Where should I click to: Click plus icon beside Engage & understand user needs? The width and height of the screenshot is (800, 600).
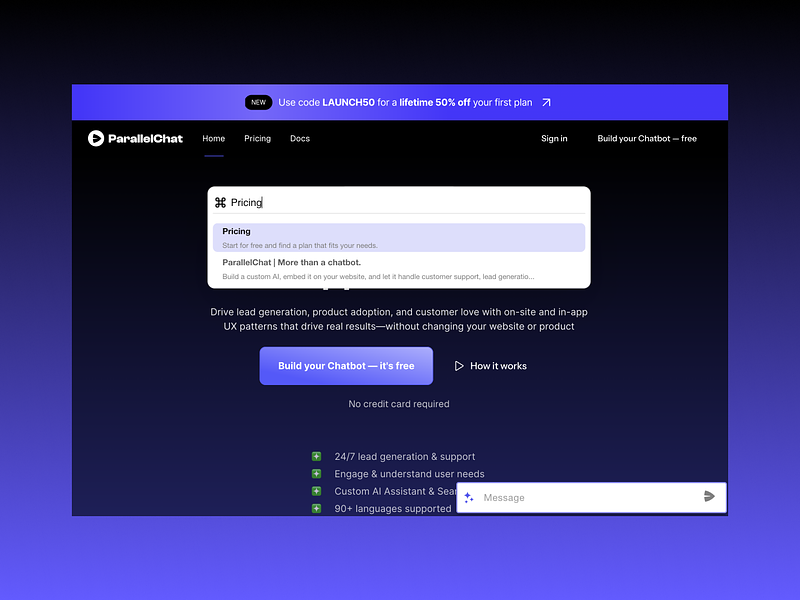click(316, 473)
